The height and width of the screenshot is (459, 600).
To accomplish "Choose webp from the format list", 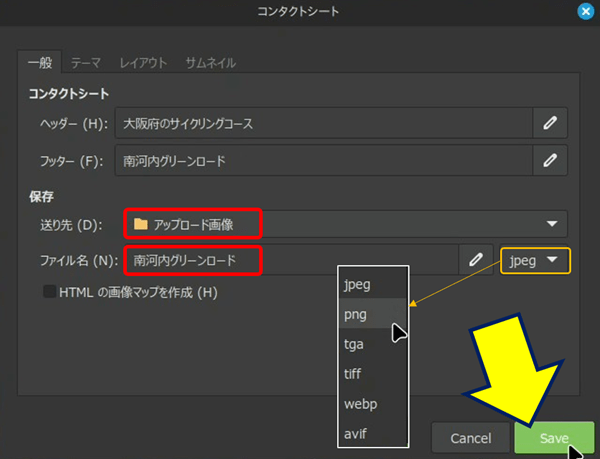I will pyautogui.click(x=372, y=404).
